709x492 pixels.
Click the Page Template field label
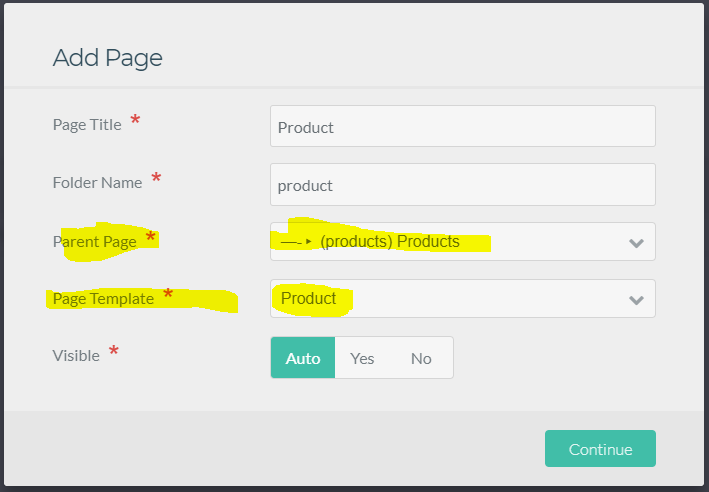tap(103, 298)
